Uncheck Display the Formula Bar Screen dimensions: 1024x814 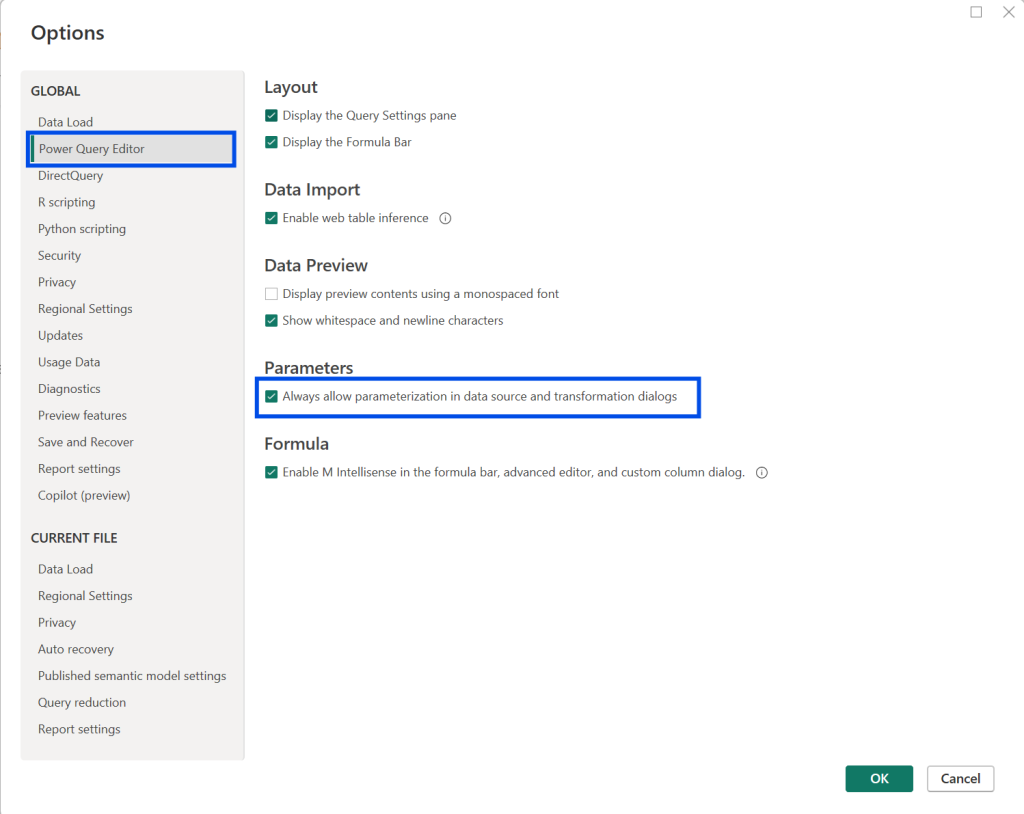(271, 143)
